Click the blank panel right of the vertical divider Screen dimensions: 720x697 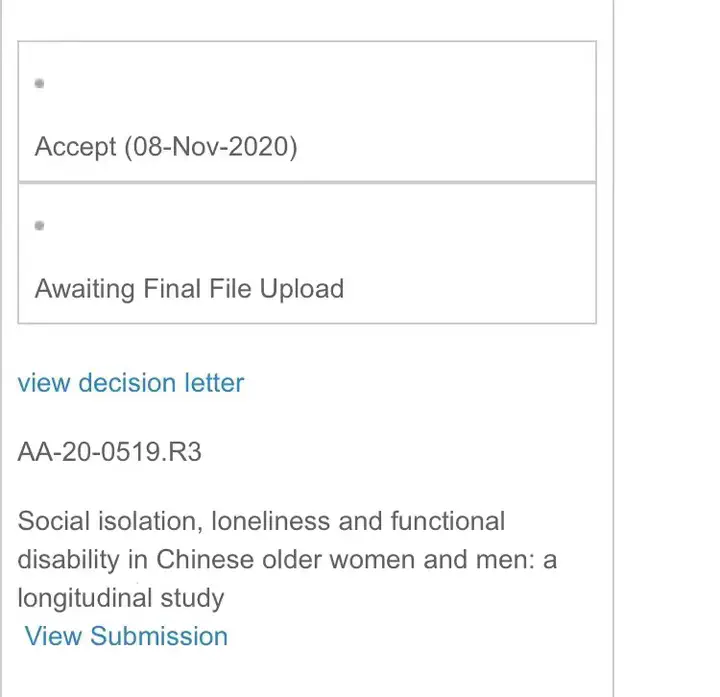pos(666,350)
